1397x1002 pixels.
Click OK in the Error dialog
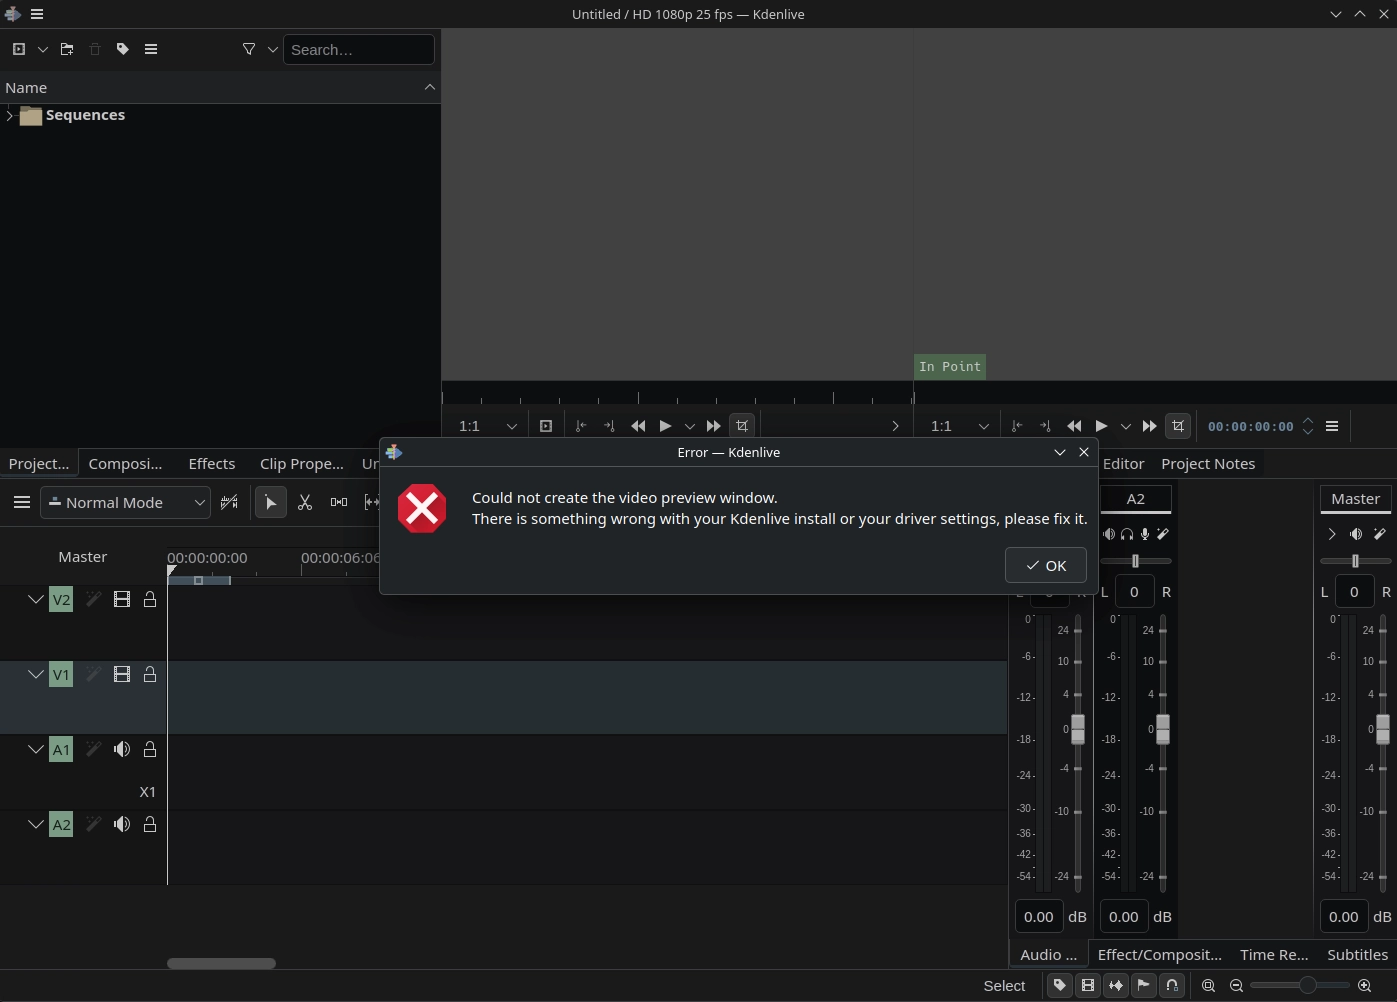click(1045, 565)
